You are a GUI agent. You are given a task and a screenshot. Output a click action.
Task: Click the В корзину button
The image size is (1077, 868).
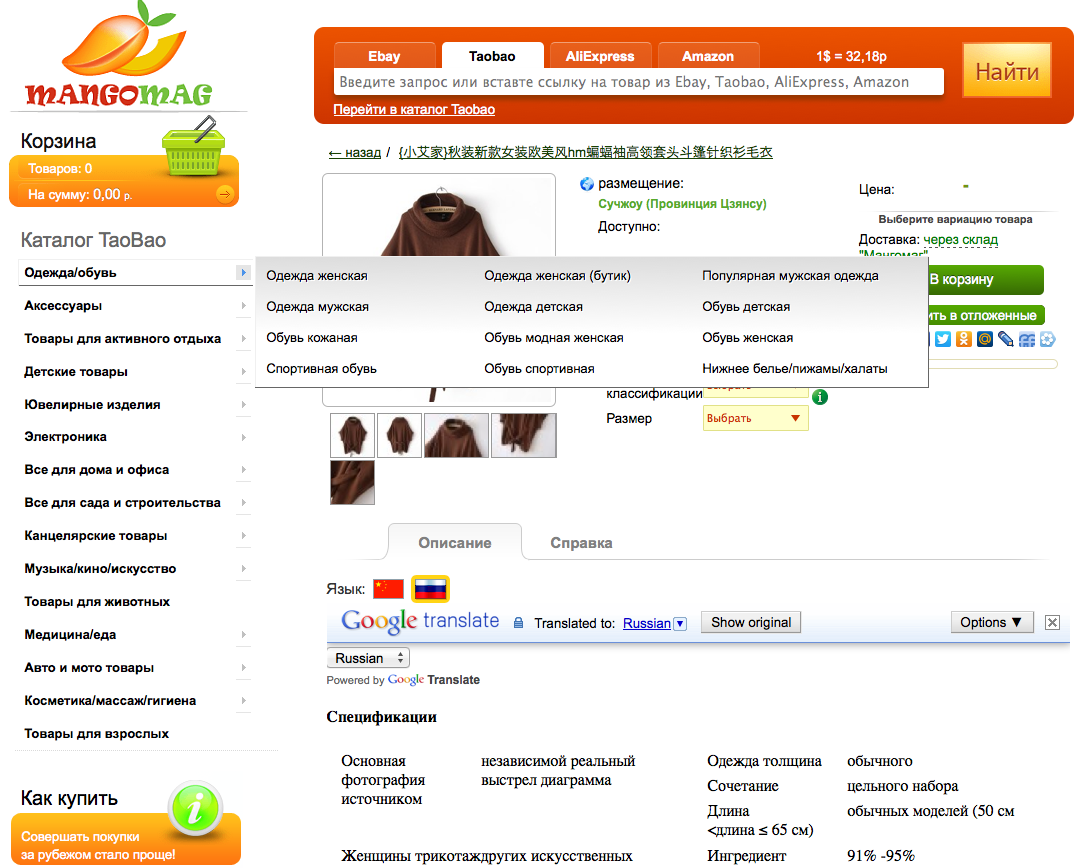point(986,279)
